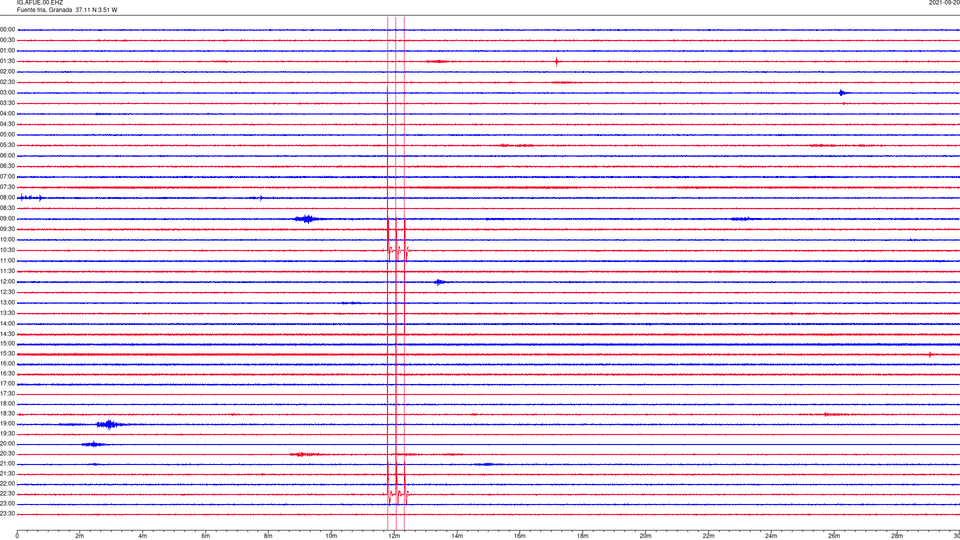Click the 18:00 trace label

pyautogui.click(x=7, y=404)
